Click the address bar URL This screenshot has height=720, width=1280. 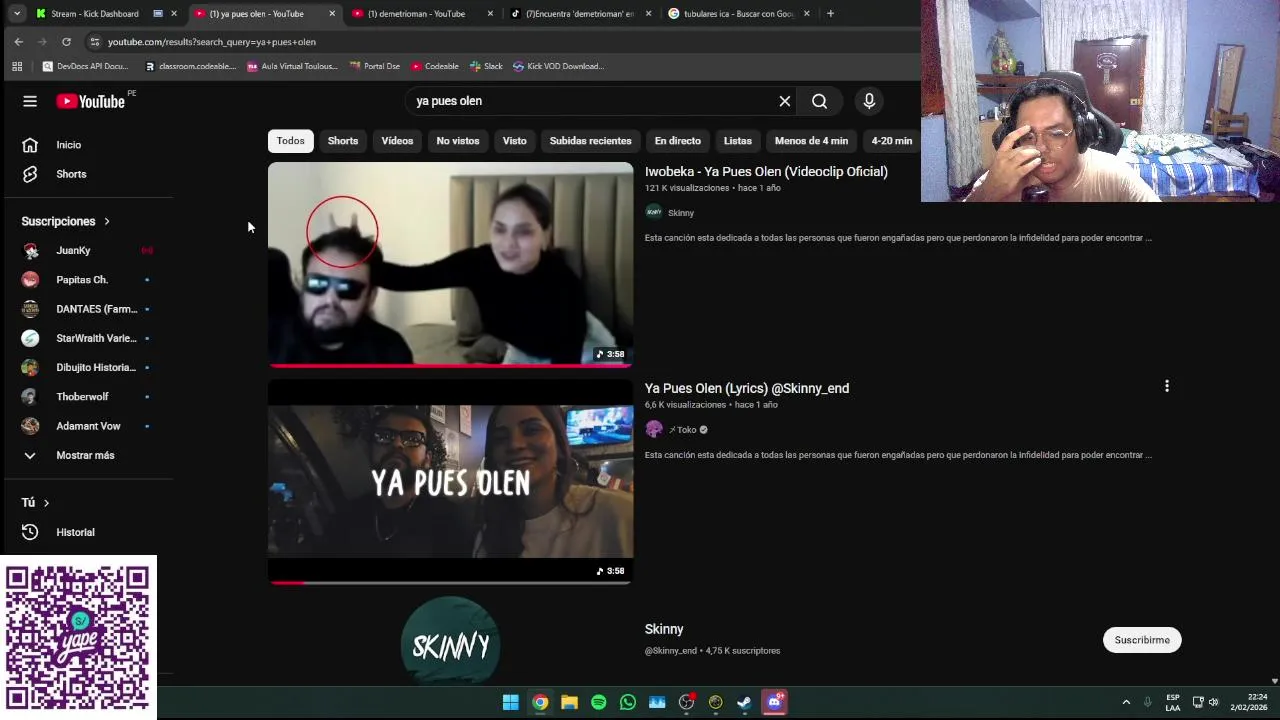tap(212, 42)
